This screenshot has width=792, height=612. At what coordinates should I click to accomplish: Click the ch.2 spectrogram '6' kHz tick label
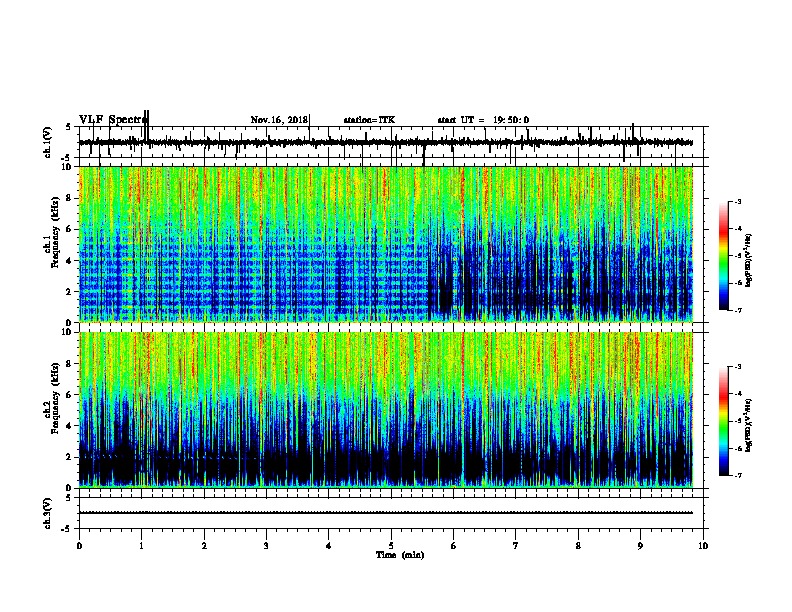coord(70,395)
